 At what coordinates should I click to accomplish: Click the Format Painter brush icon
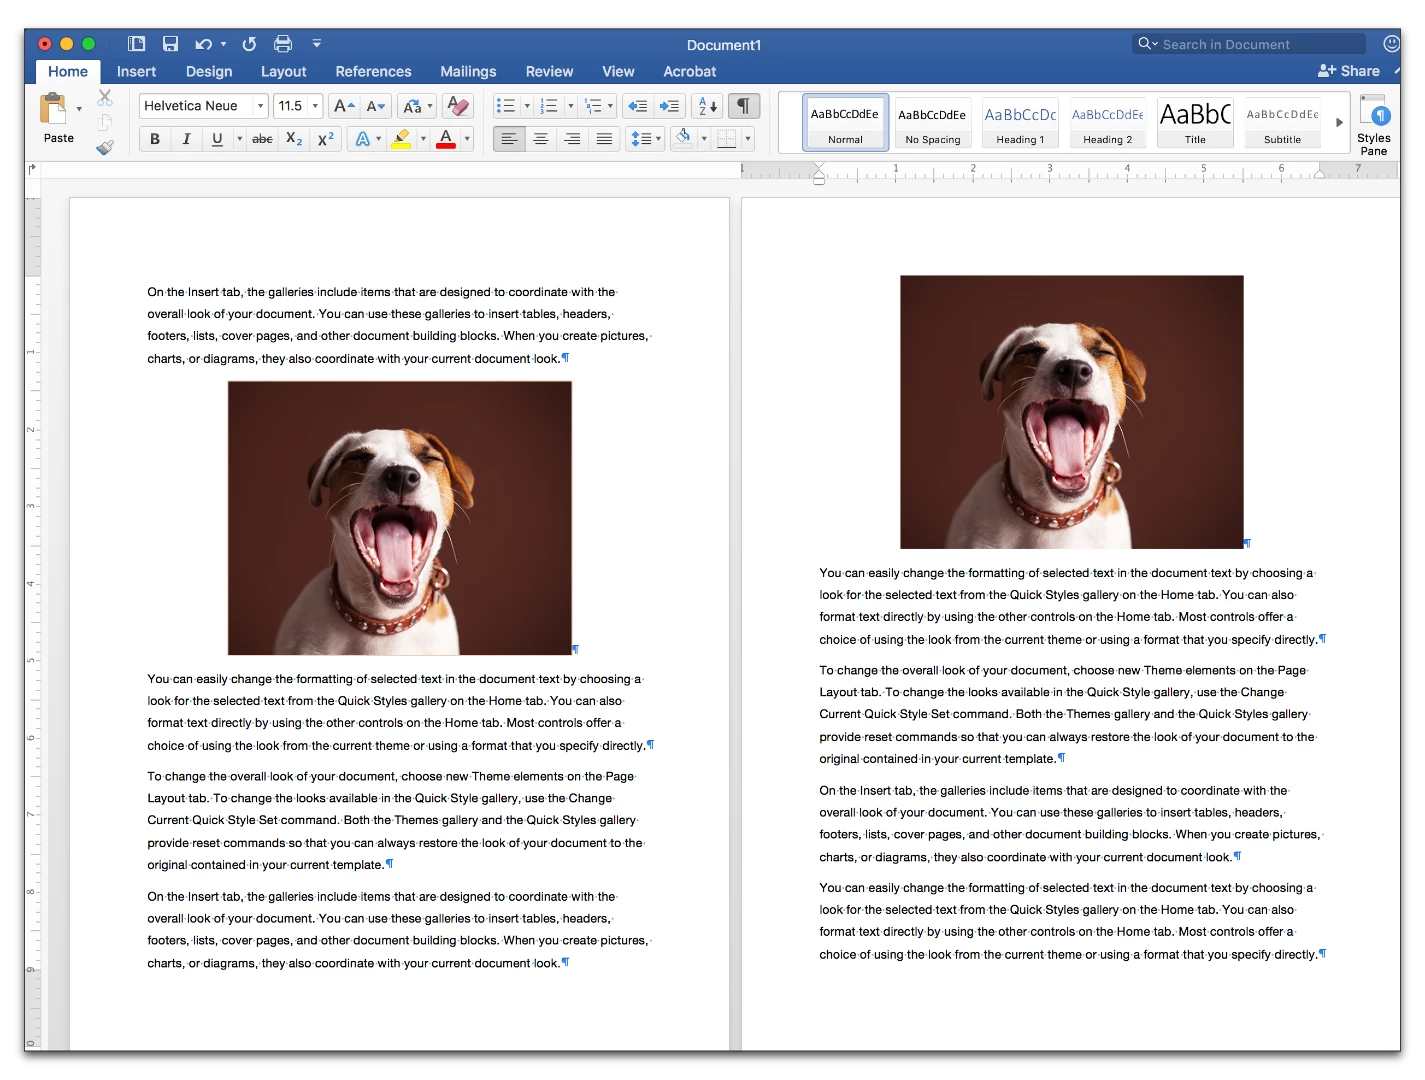[105, 147]
